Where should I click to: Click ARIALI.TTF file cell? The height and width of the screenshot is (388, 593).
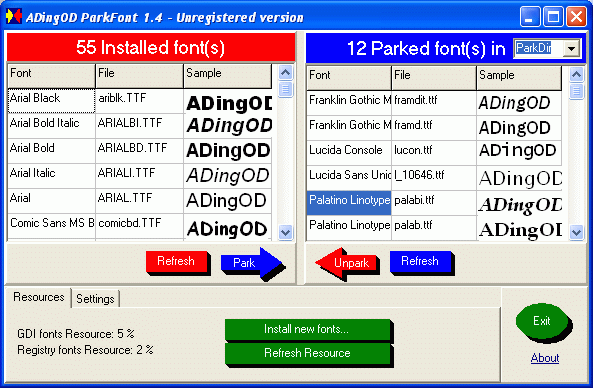[139, 175]
